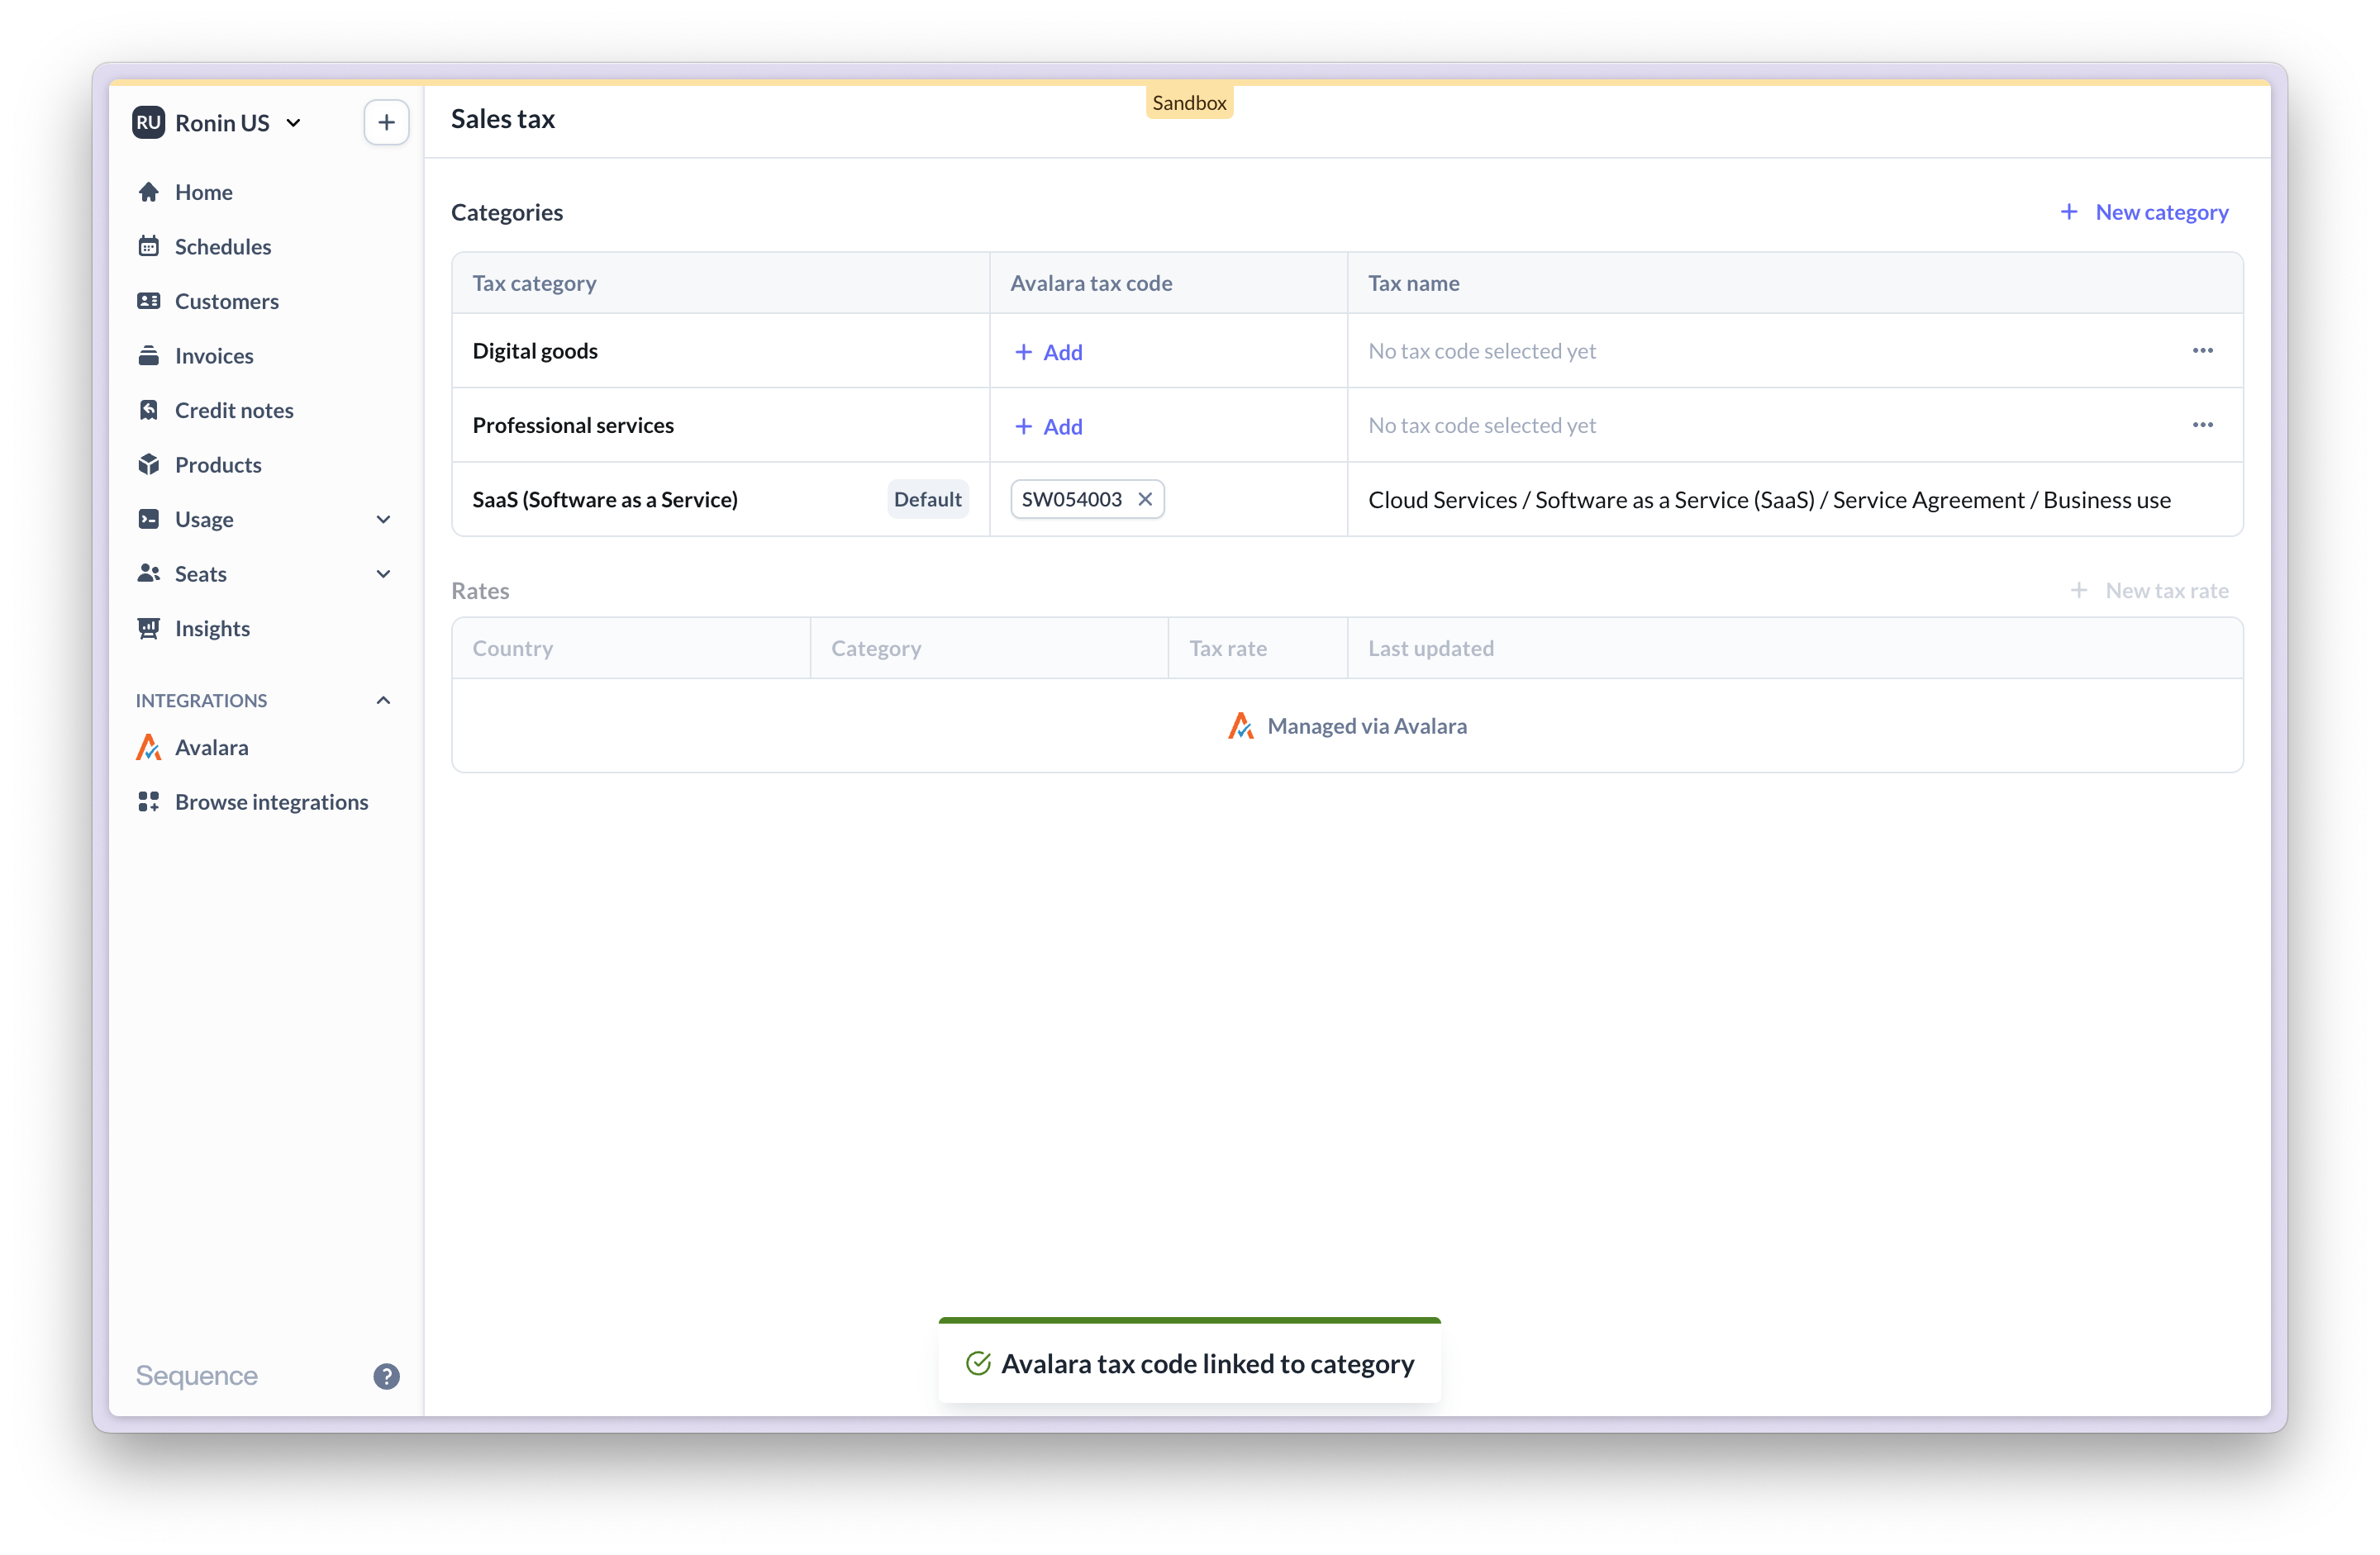This screenshot has height=1555, width=2380.
Task: Go to Customers in the sidebar
Action: pyautogui.click(x=226, y=301)
